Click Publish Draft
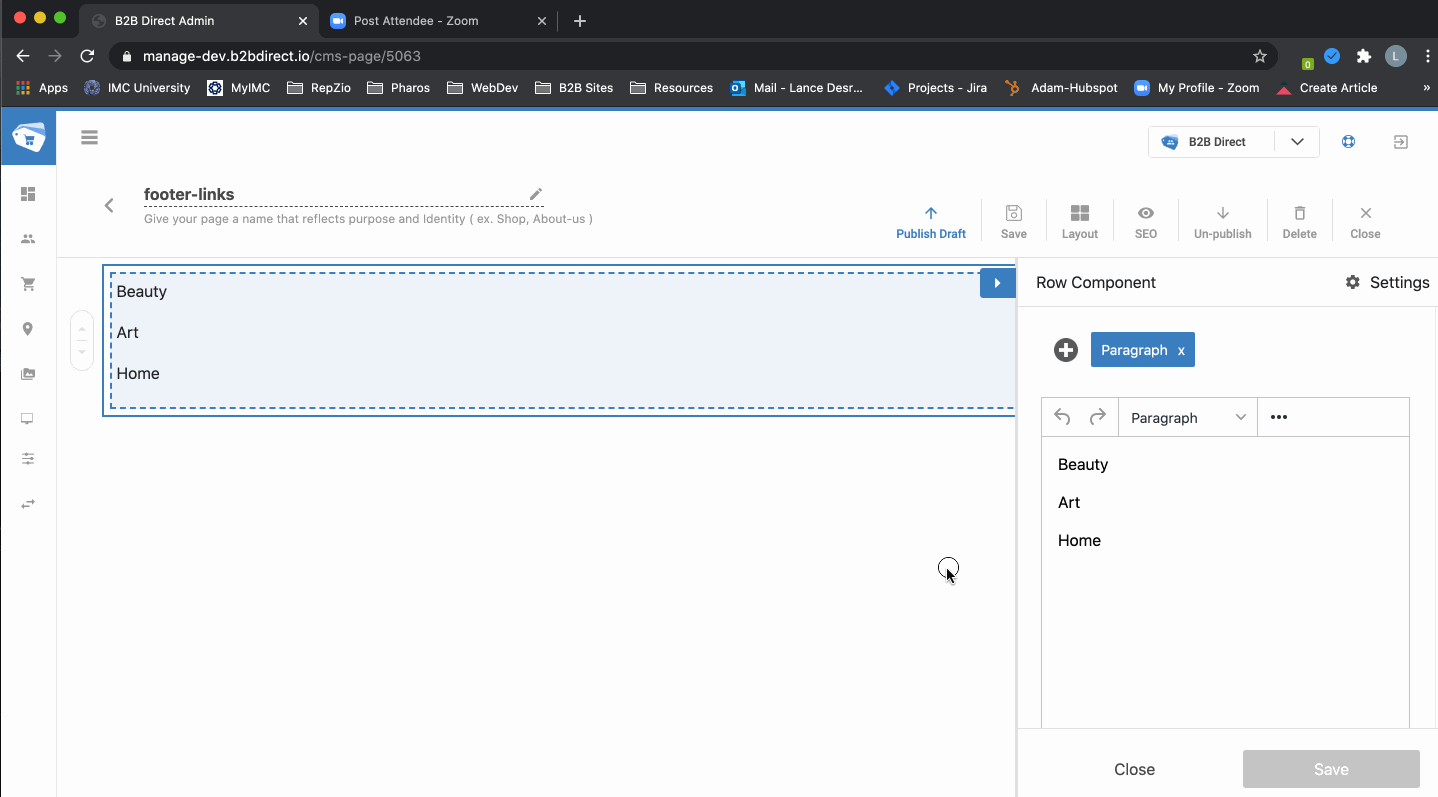The width and height of the screenshot is (1438, 797). [931, 222]
